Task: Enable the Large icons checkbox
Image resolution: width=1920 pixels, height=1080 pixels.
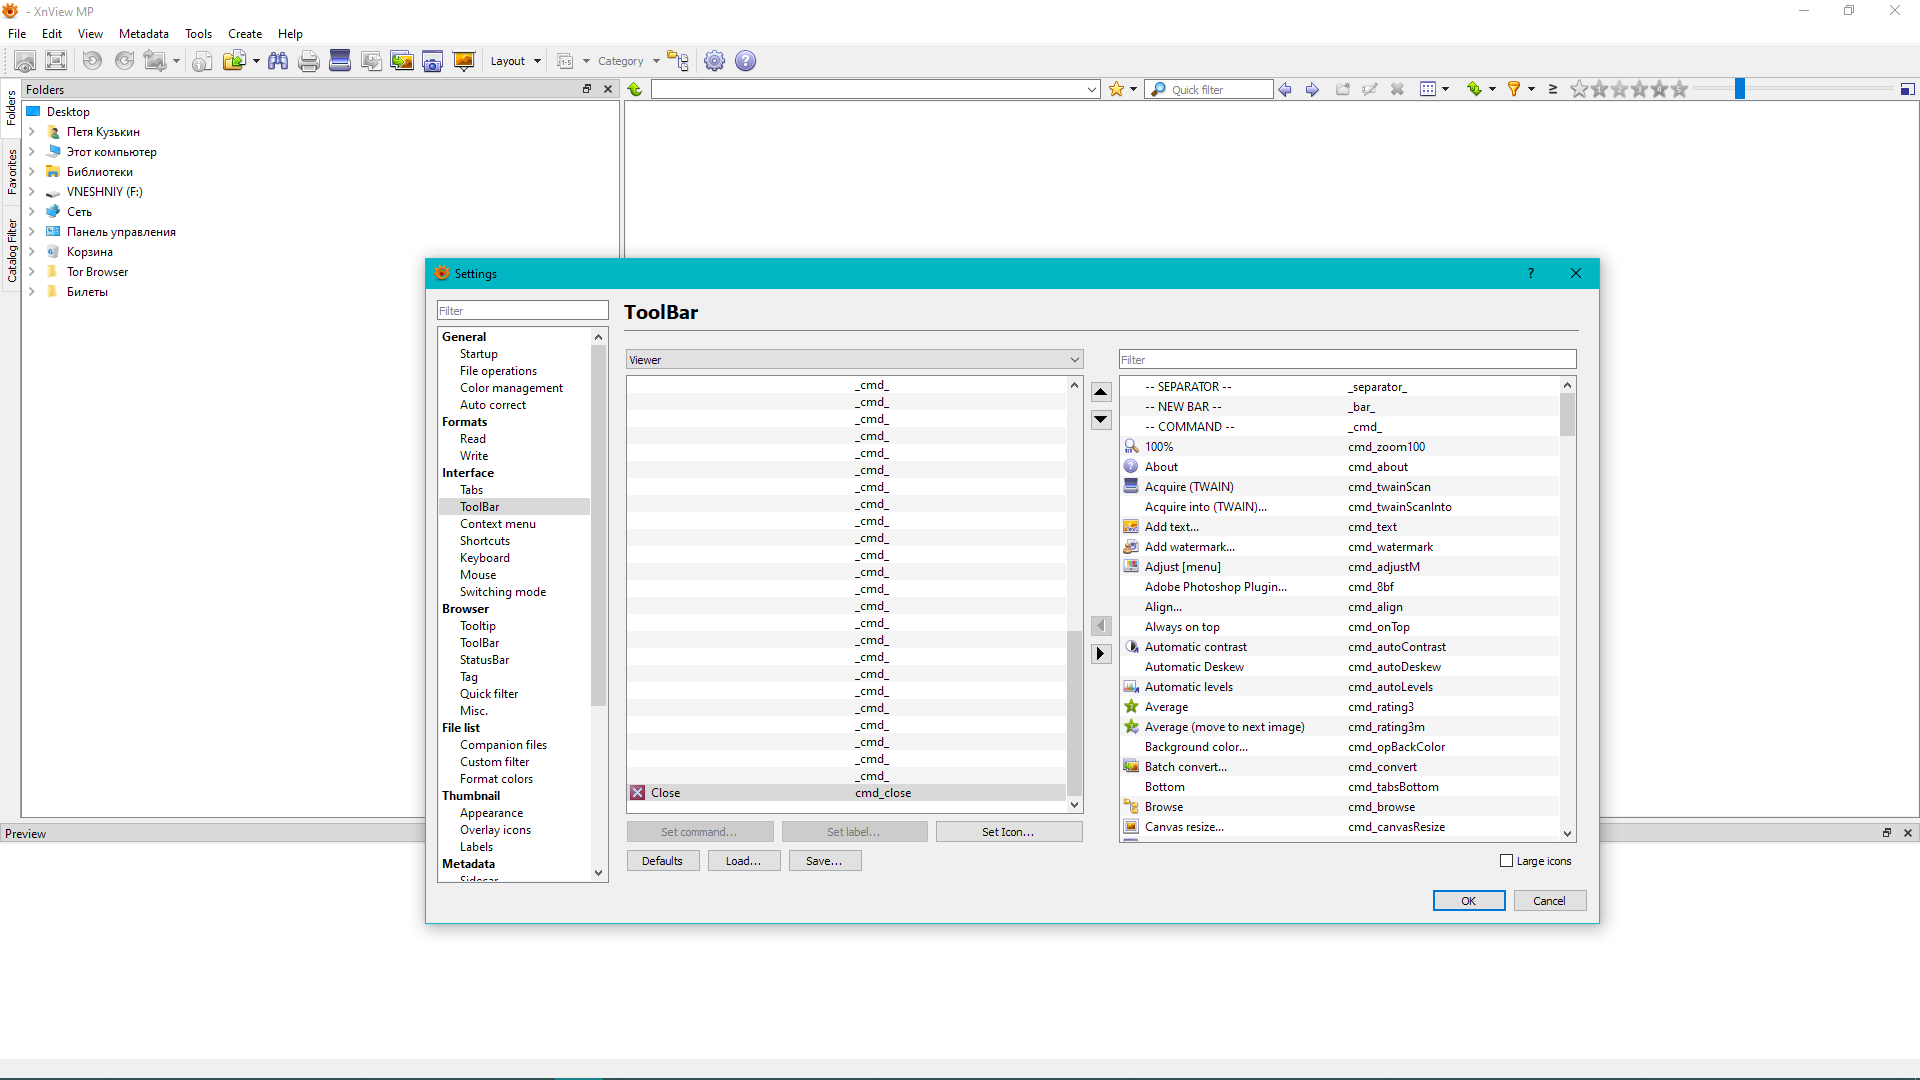Action: point(1506,861)
